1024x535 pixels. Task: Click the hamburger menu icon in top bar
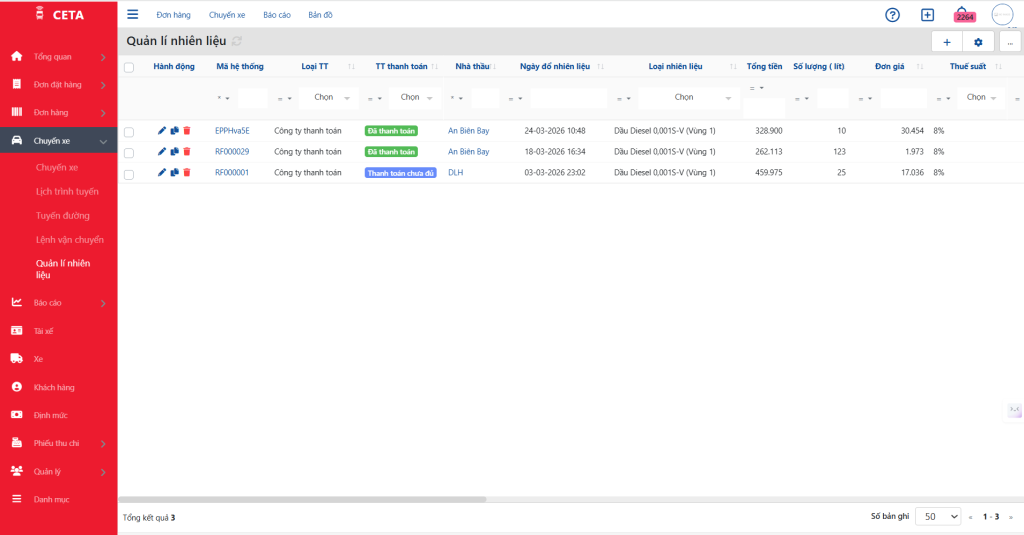(133, 14)
